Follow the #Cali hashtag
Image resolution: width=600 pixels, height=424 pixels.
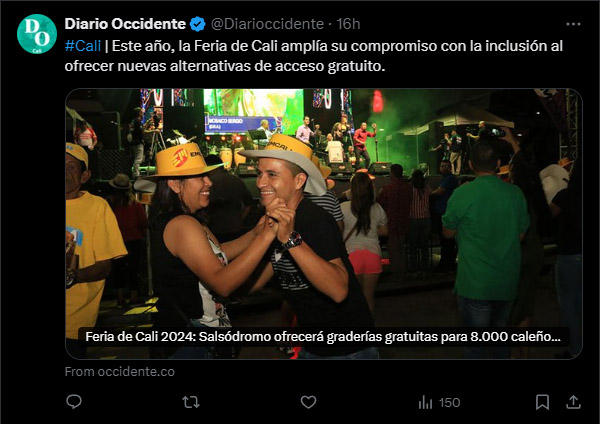(x=83, y=46)
